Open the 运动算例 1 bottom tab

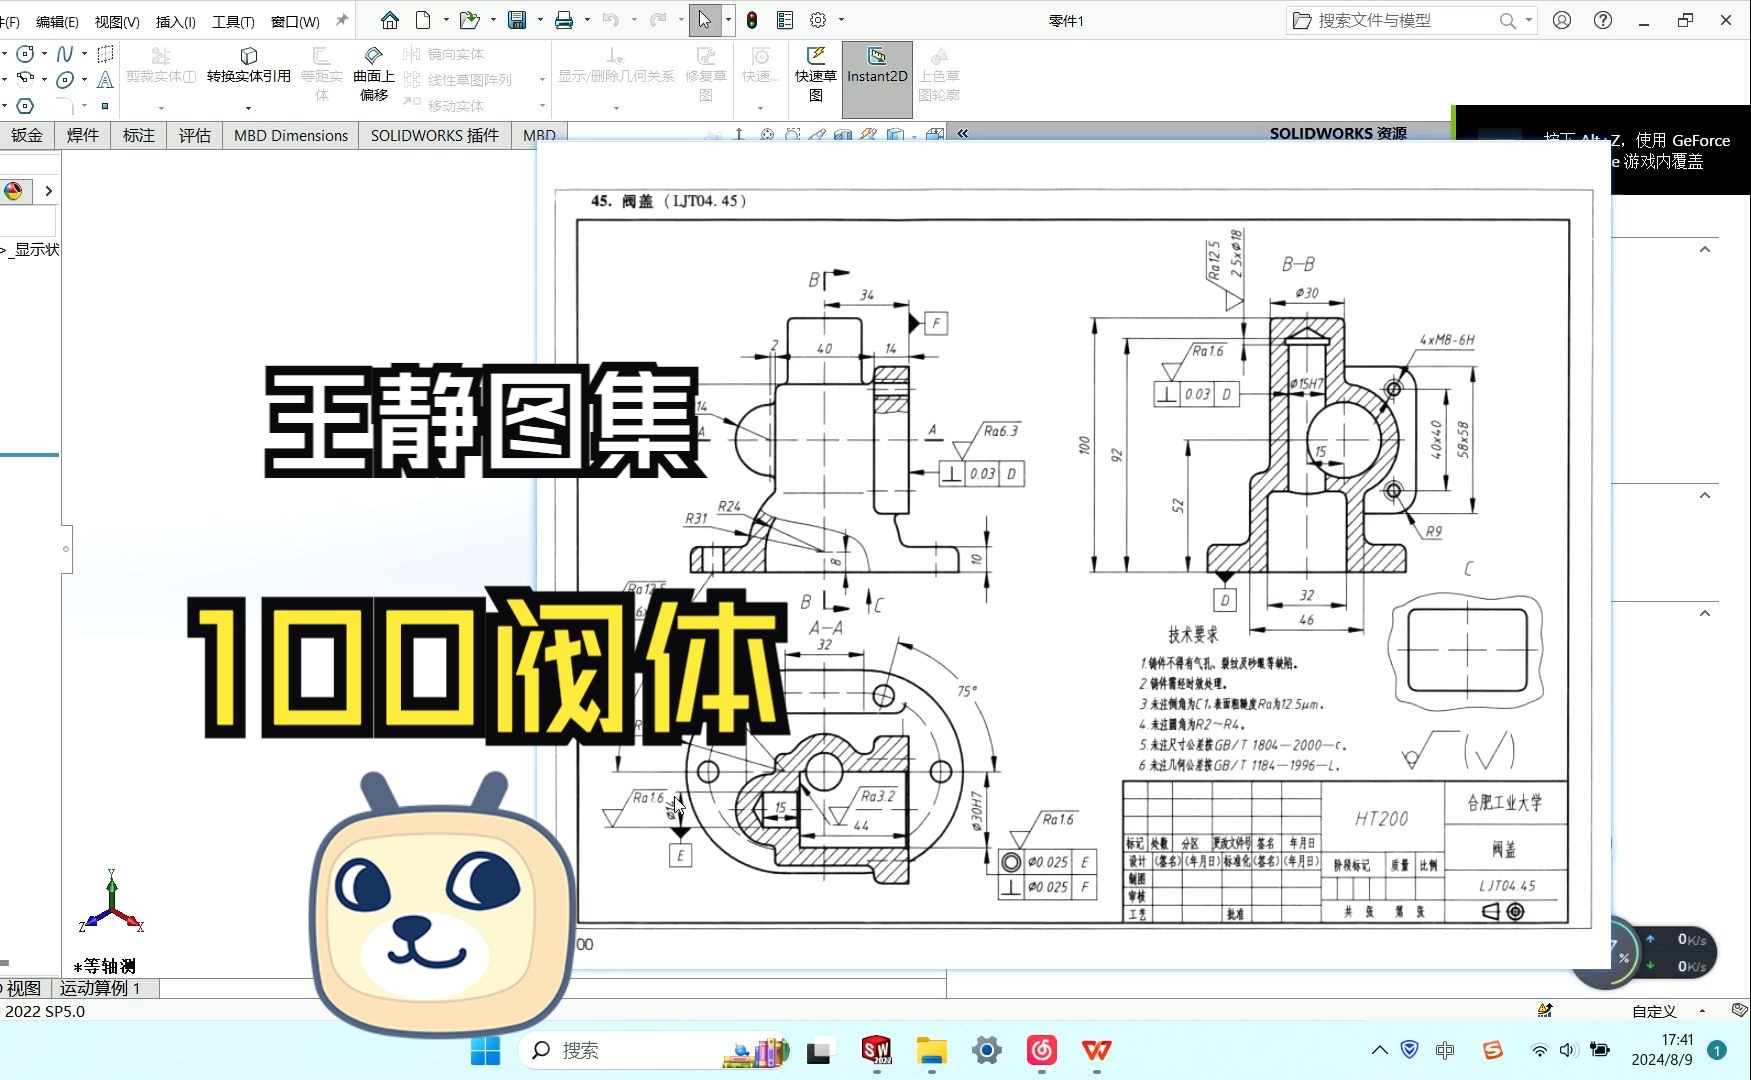pyautogui.click(x=100, y=988)
